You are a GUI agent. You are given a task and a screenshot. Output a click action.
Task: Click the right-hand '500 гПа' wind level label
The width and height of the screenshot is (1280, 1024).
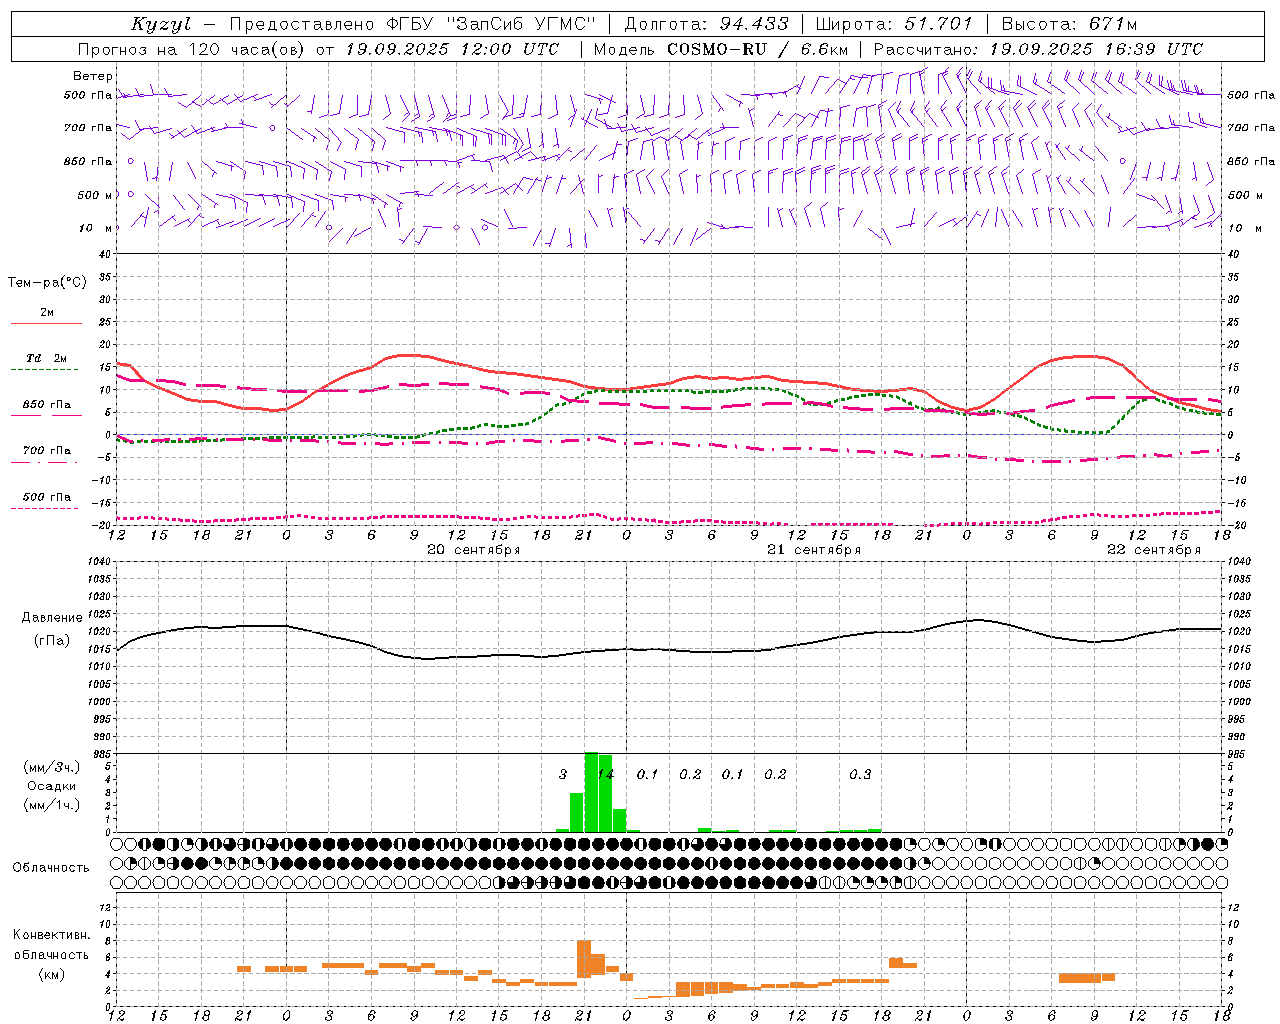[x=1251, y=95]
